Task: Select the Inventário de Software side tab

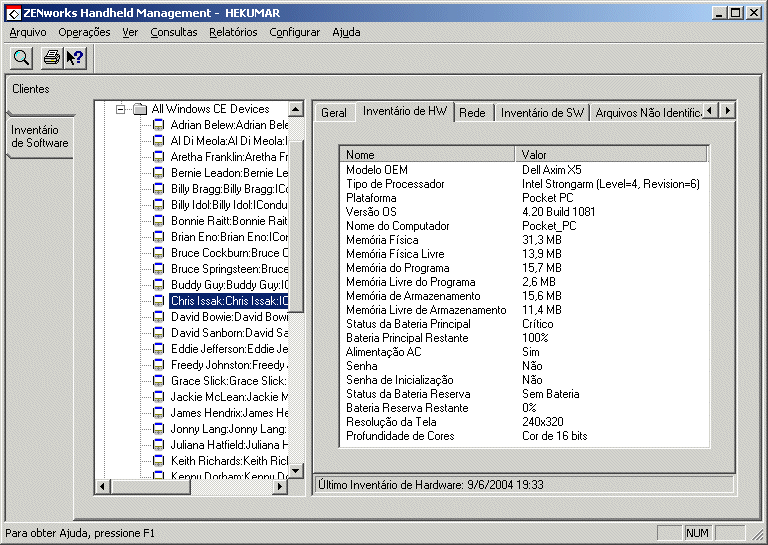Action: pos(40,137)
